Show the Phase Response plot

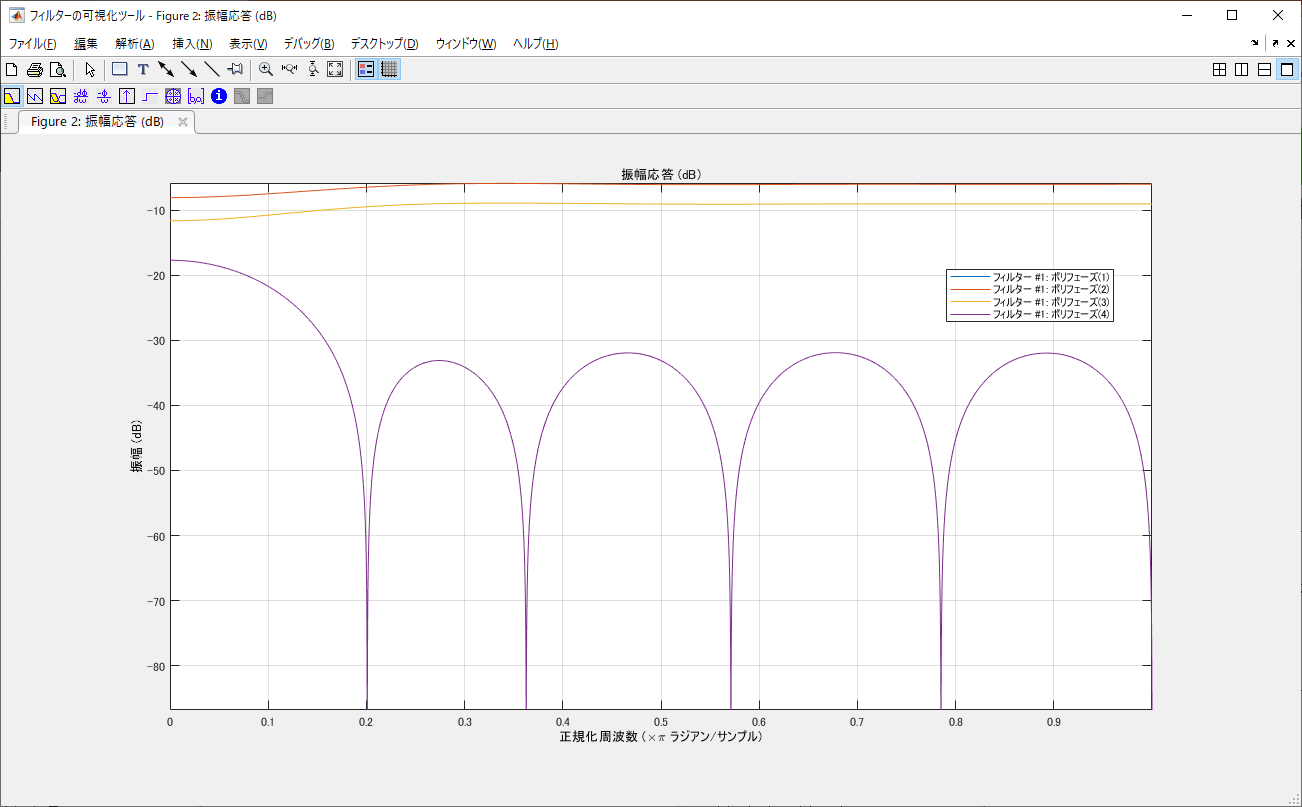point(35,96)
